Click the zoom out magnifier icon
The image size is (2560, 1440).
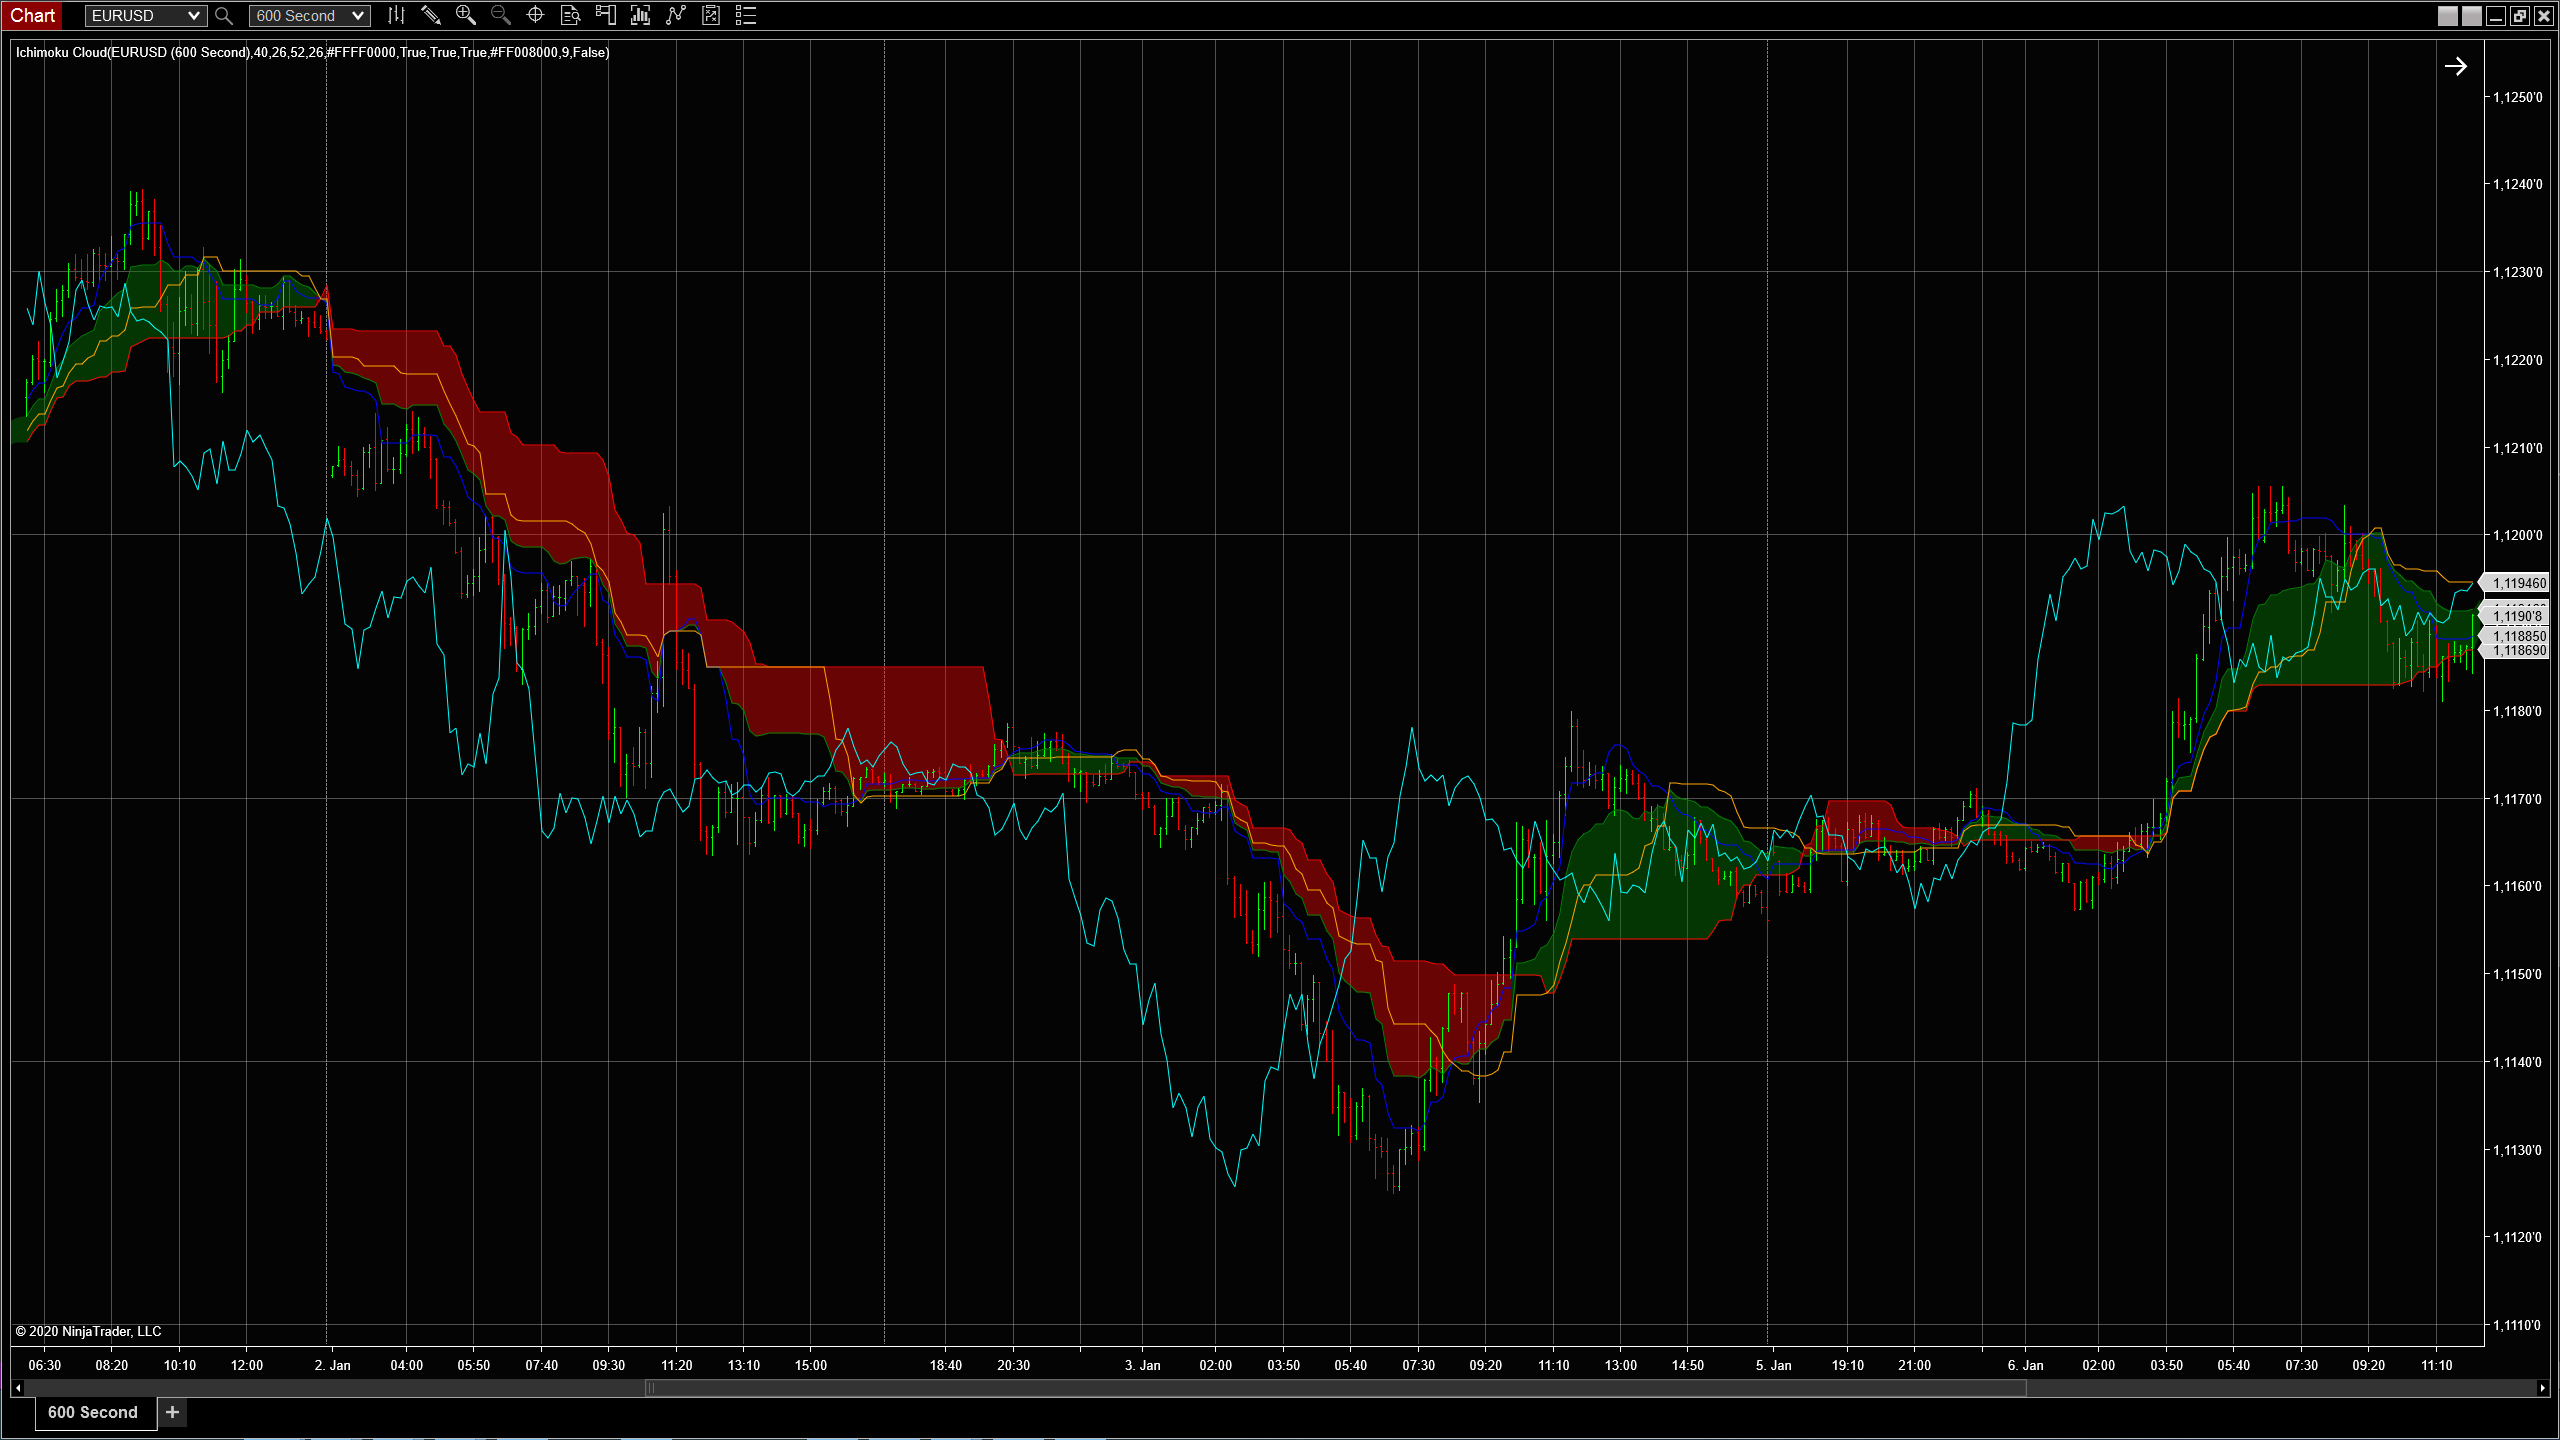click(x=501, y=15)
